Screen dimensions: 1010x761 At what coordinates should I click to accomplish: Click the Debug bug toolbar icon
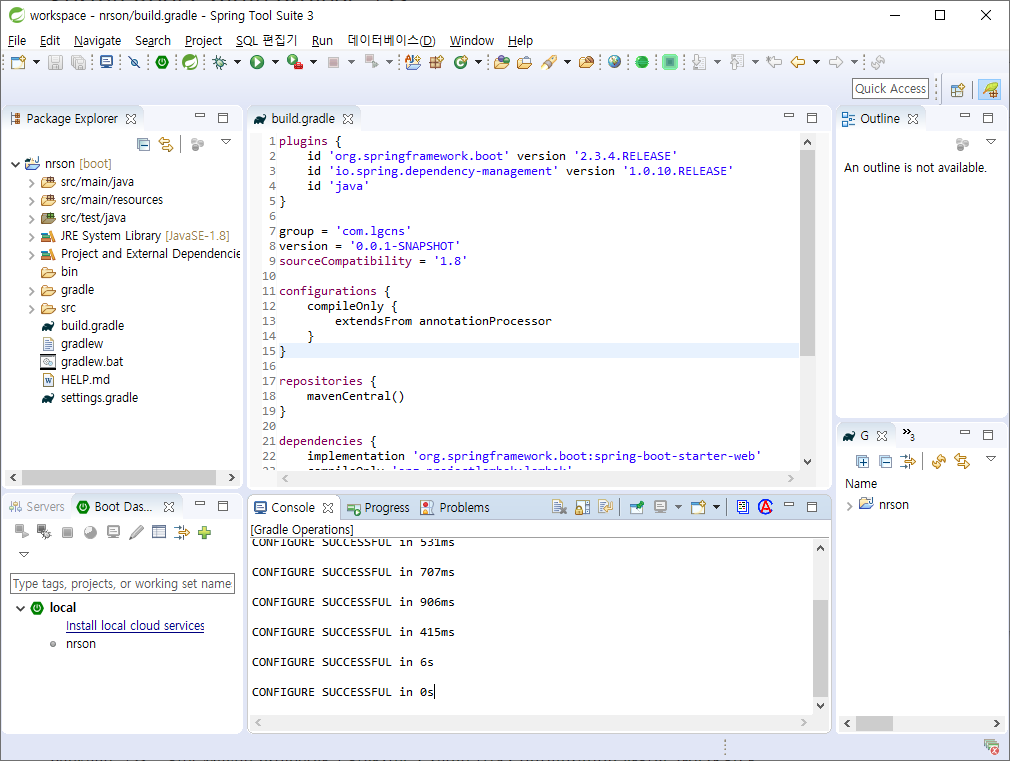tap(220, 62)
